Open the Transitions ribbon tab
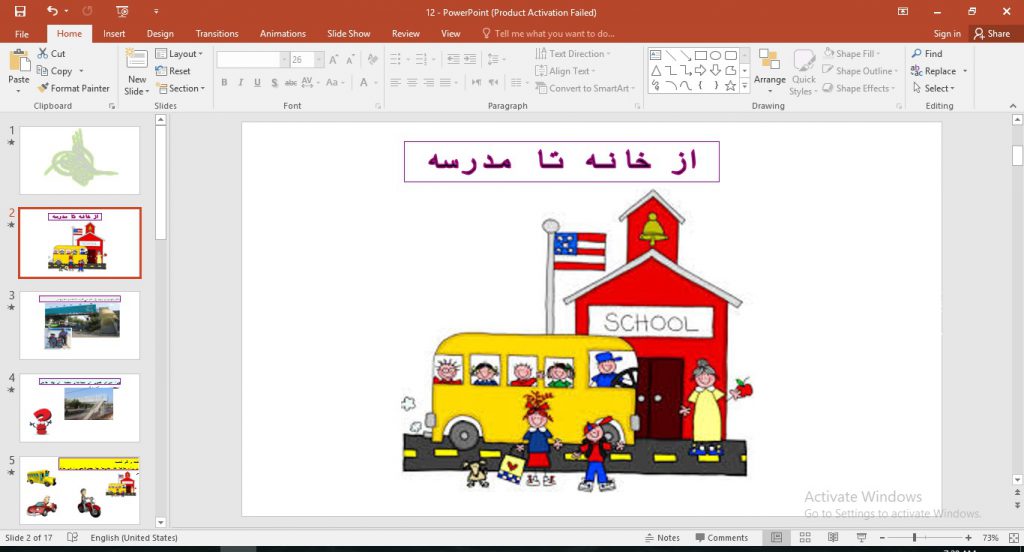The width and height of the screenshot is (1024, 552). point(217,33)
